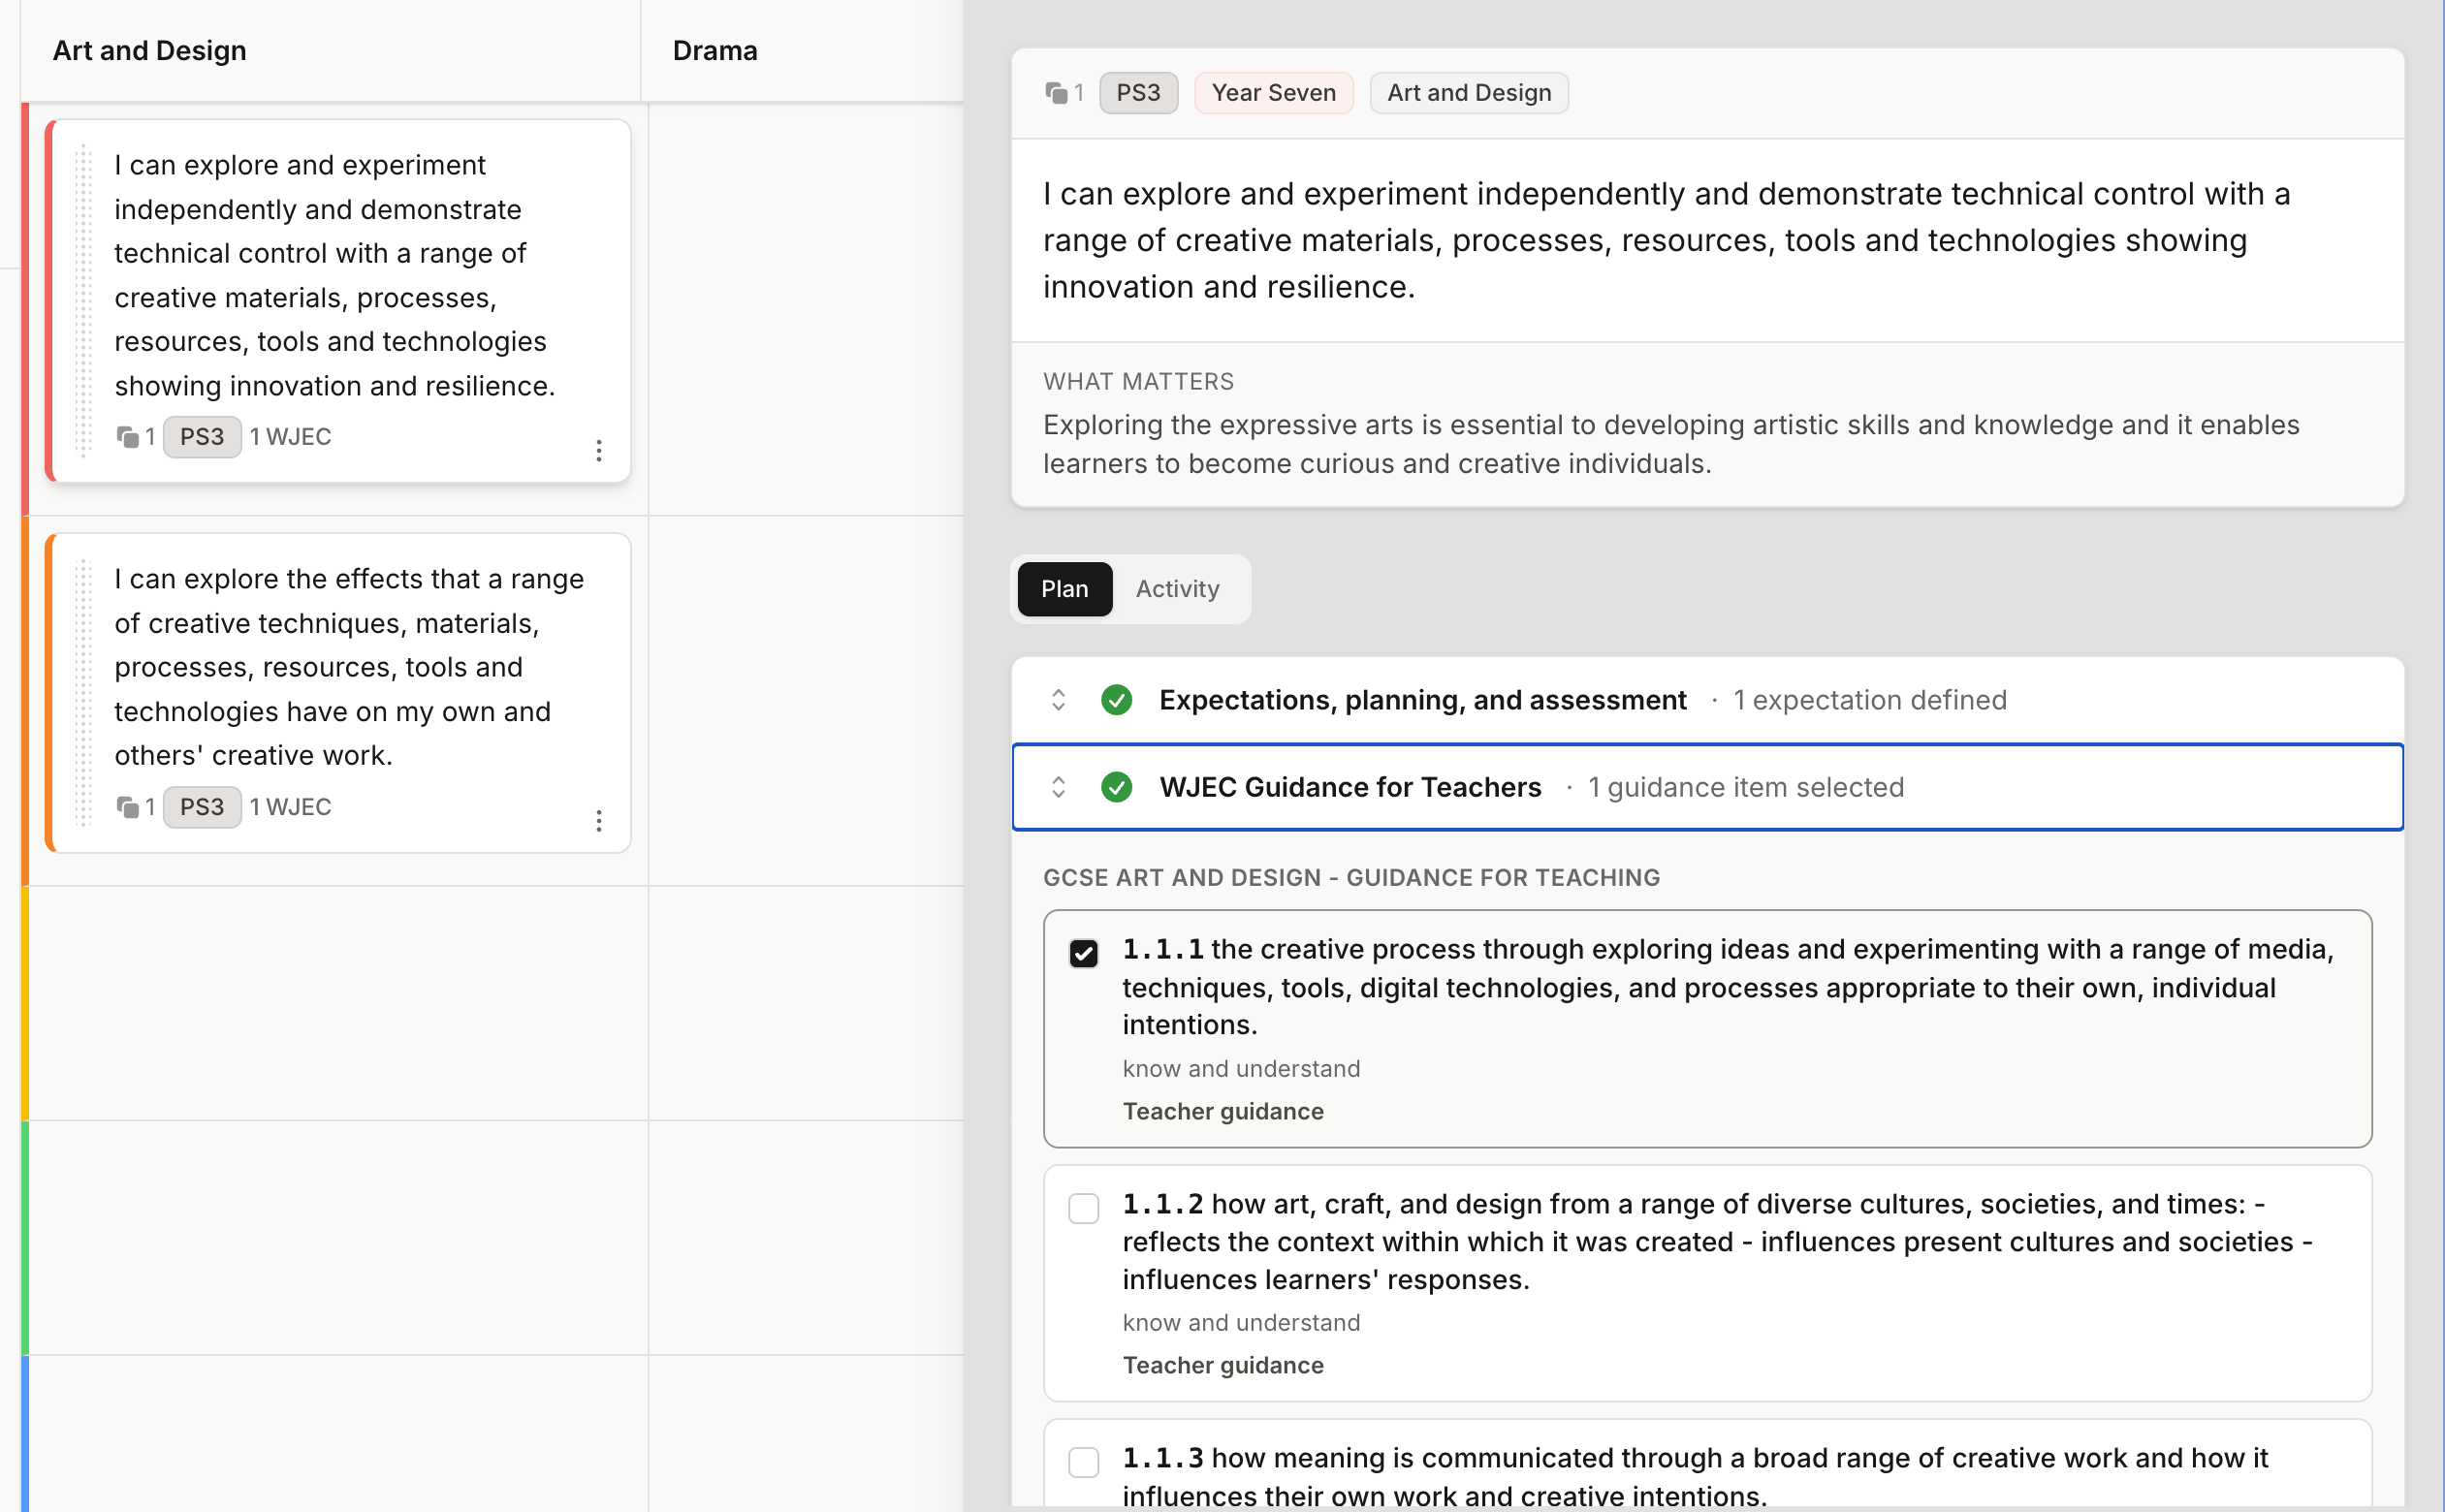
Task: Open Teacher guidance under item 1.1.2
Action: (x=1222, y=1365)
